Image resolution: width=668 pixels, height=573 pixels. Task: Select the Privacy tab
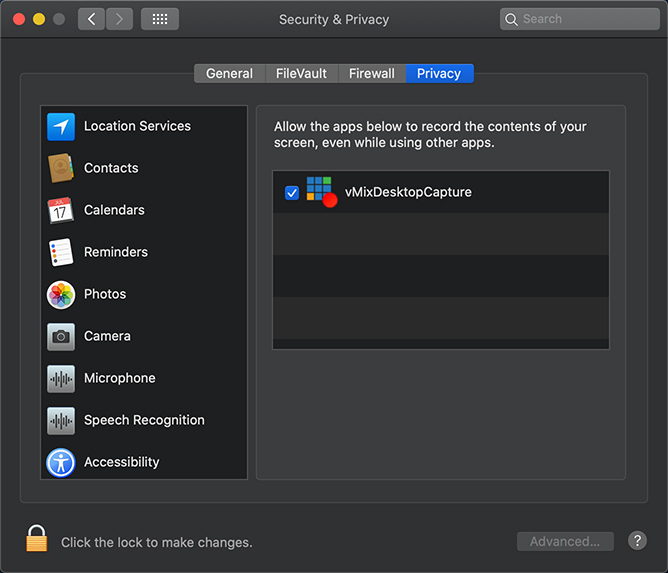(439, 74)
